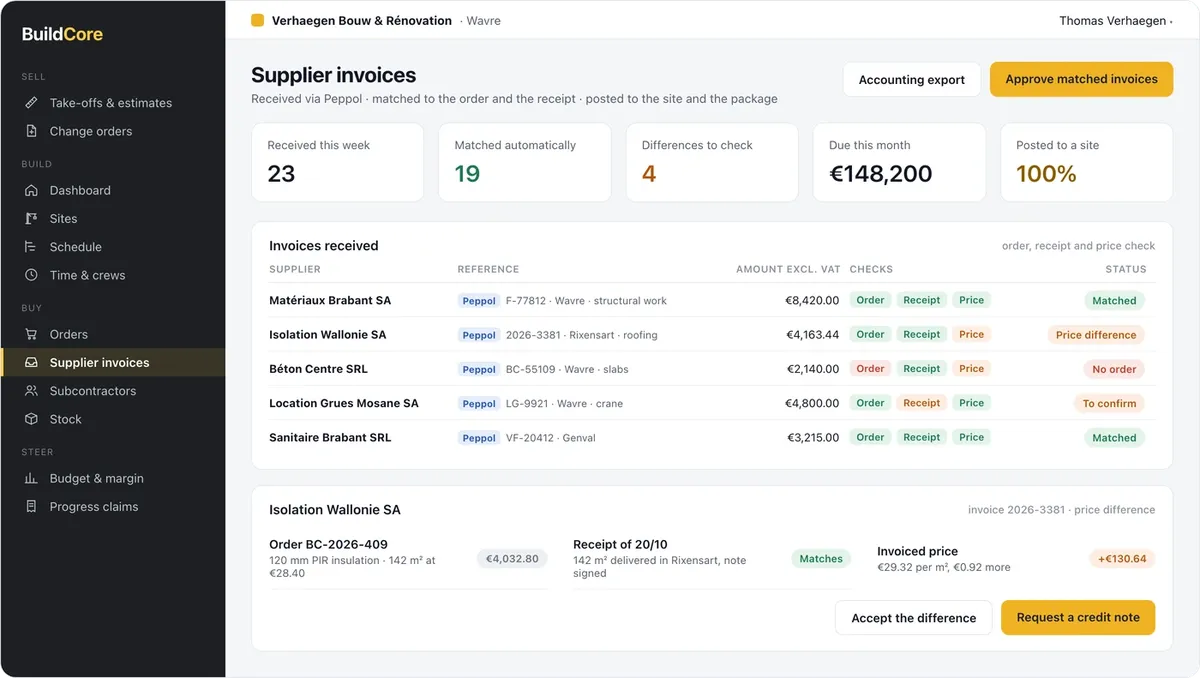Select the Matériaux Brabant SA supplier name

[x=330, y=300]
